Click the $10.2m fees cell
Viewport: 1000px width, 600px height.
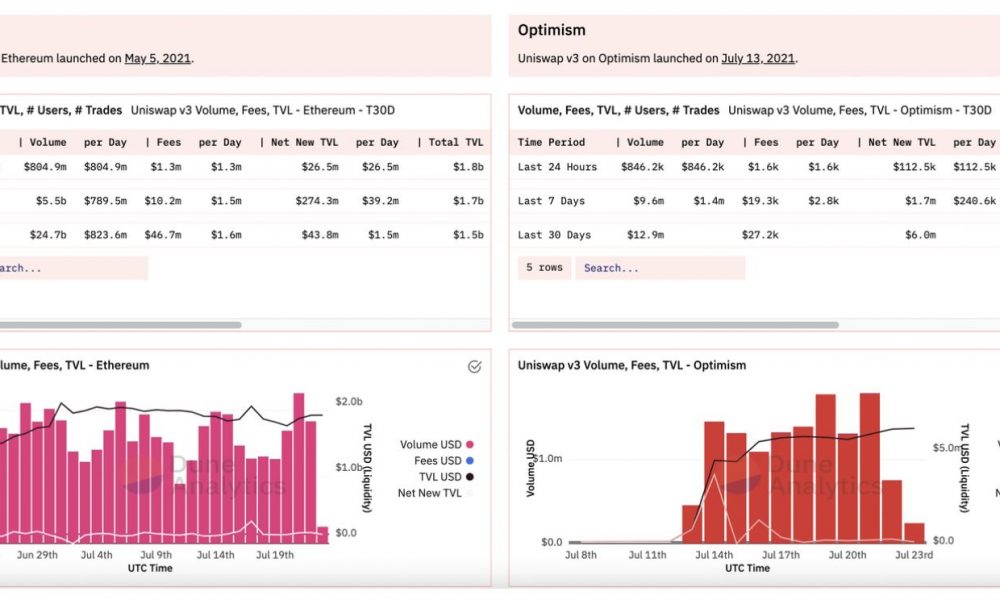[163, 201]
